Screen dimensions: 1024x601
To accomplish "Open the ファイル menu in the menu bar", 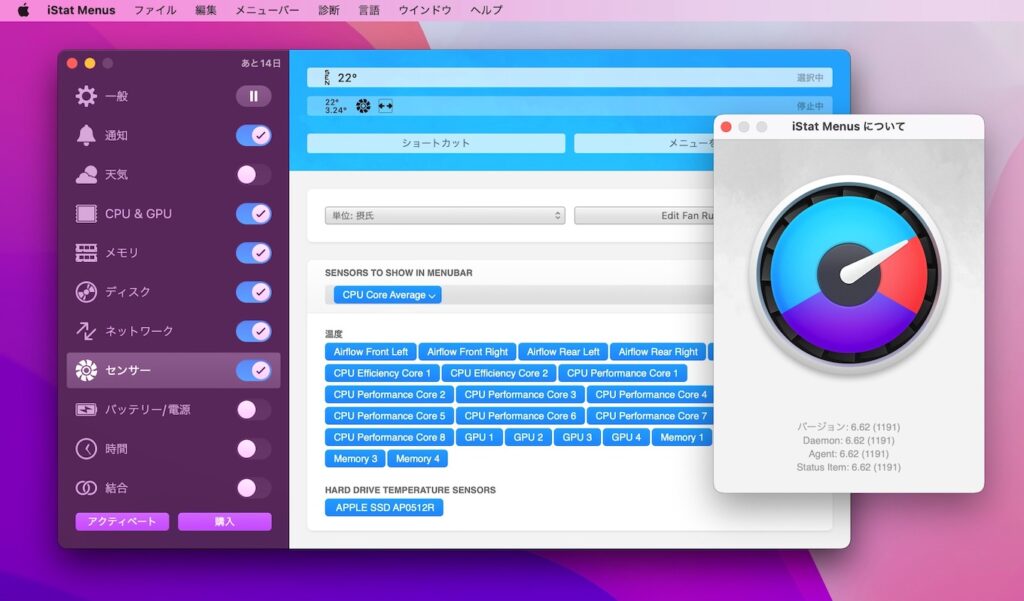I will pyautogui.click(x=155, y=10).
